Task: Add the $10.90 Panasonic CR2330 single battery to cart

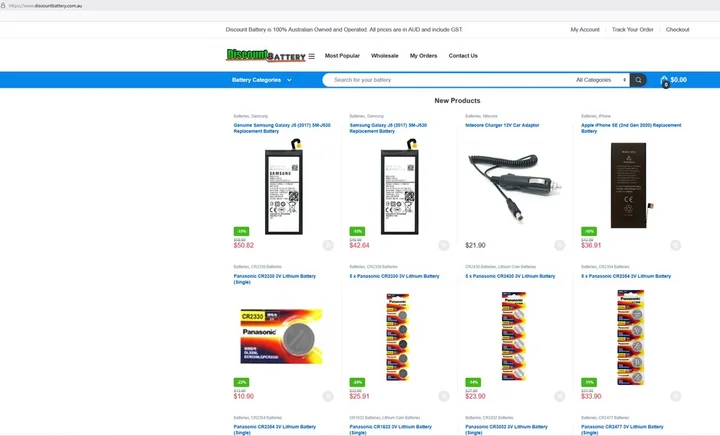Action: [x=327, y=396]
